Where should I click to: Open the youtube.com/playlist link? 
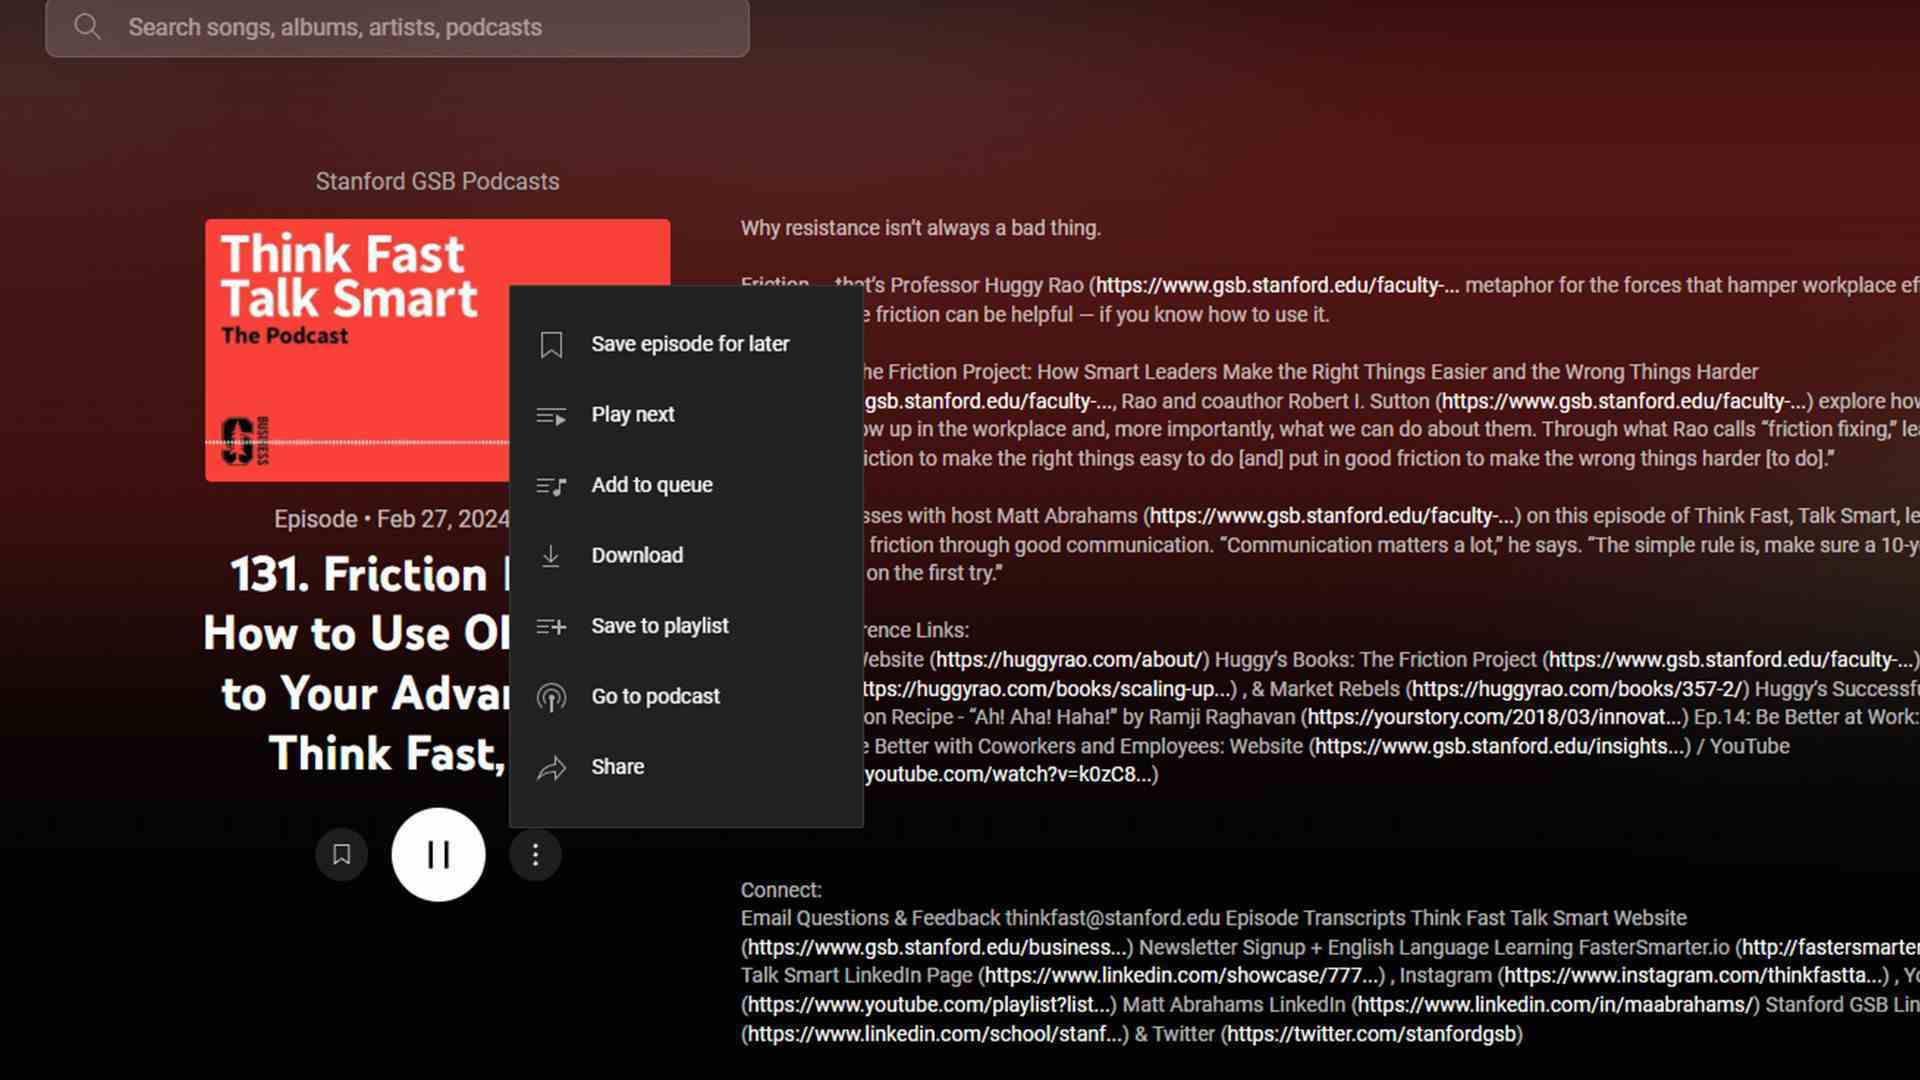930,1004
